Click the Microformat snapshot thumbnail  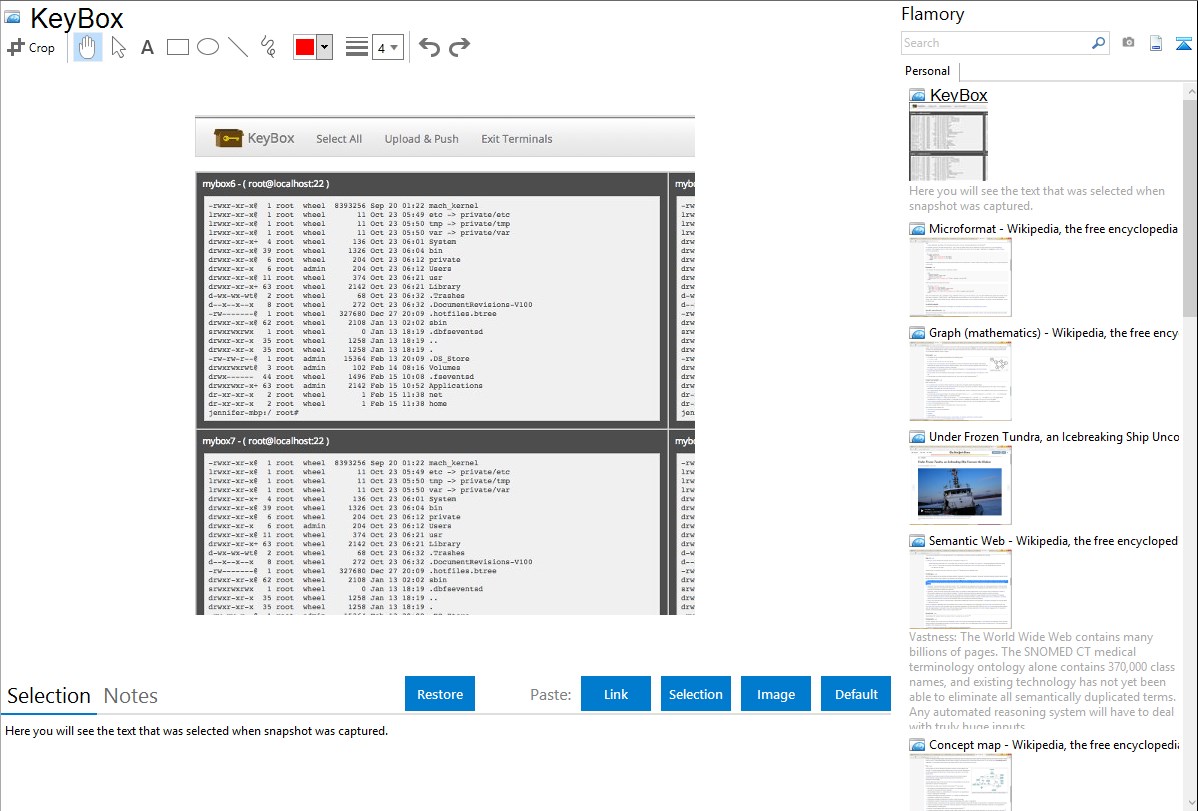pos(960,277)
